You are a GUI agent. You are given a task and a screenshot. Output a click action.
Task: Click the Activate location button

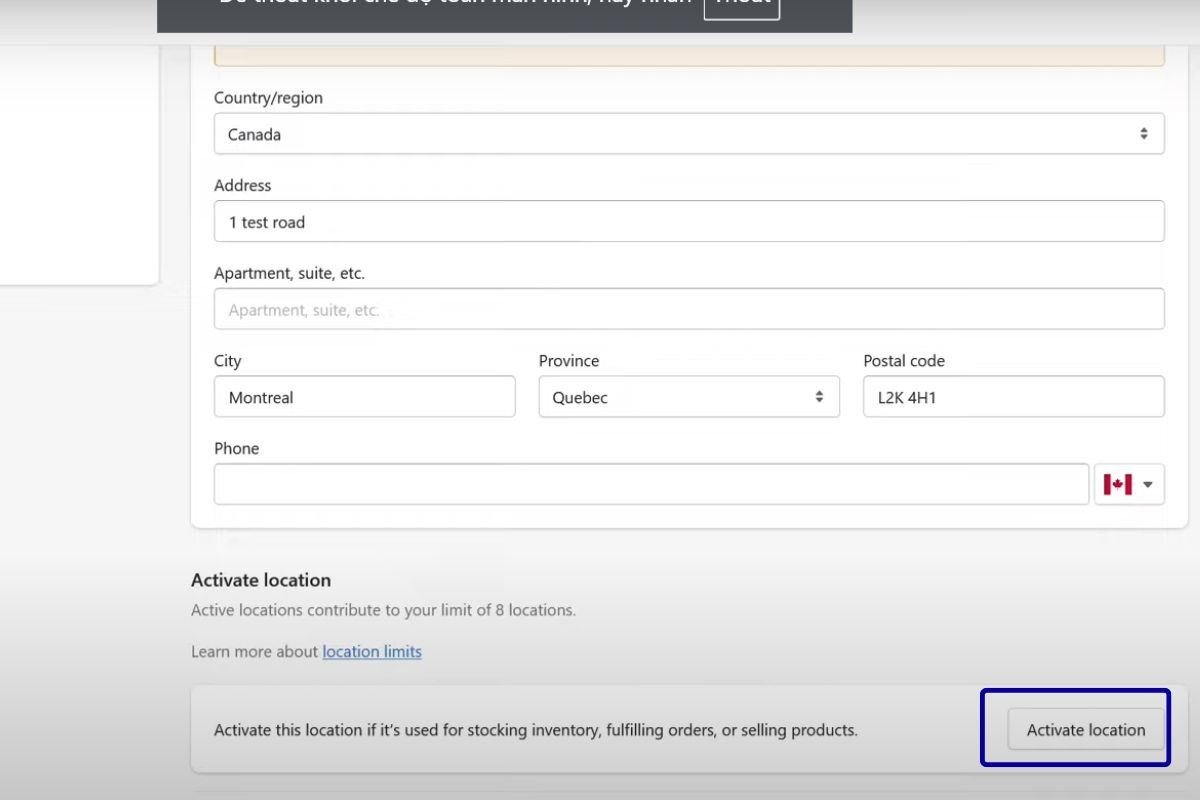tap(1086, 730)
